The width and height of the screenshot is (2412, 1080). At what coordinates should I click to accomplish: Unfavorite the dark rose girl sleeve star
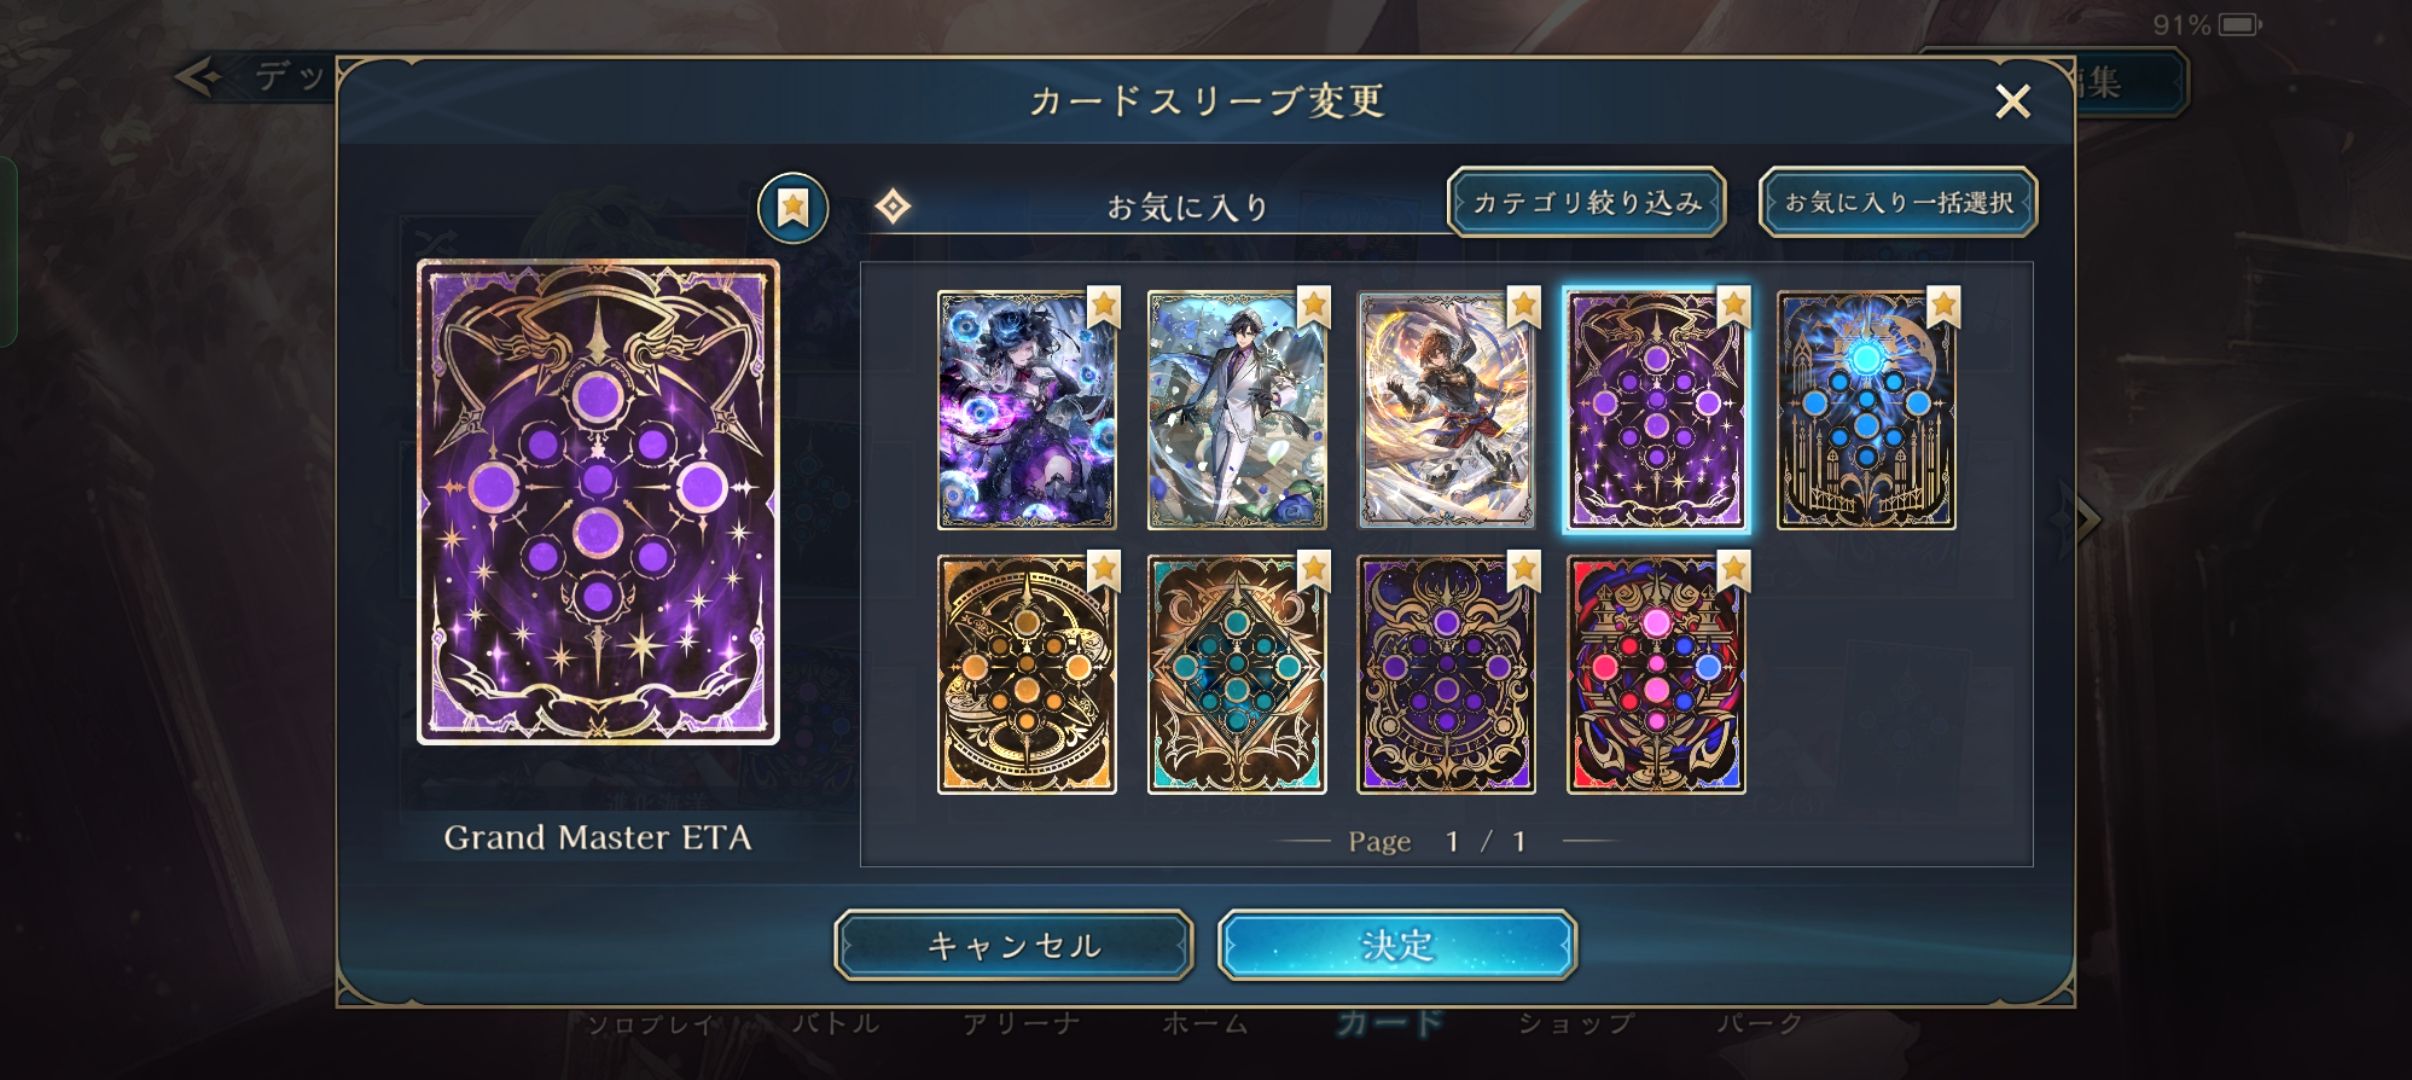pyautogui.click(x=1103, y=306)
